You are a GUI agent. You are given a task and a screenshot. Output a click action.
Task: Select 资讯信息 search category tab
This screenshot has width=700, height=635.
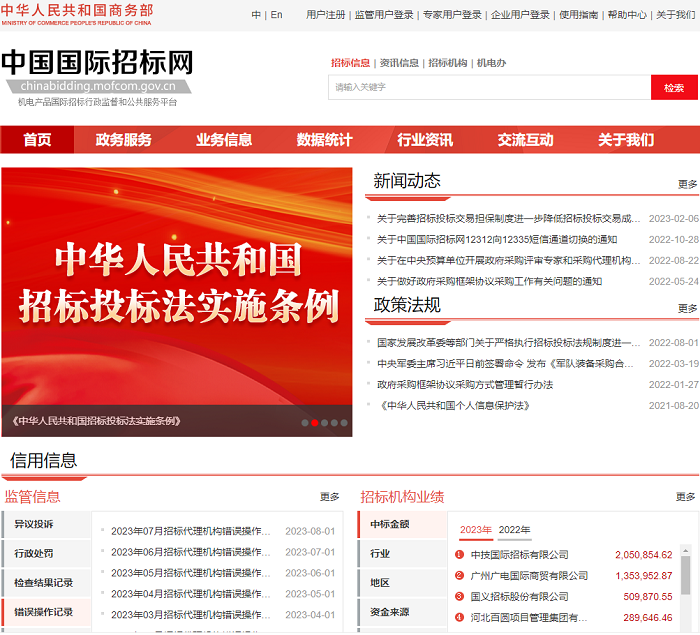(x=399, y=63)
